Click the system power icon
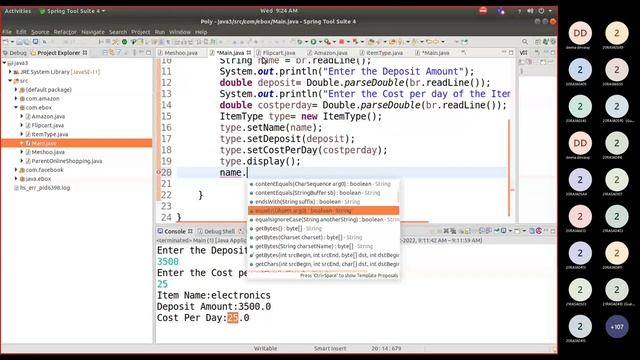640x360 pixels. [x=541, y=11]
